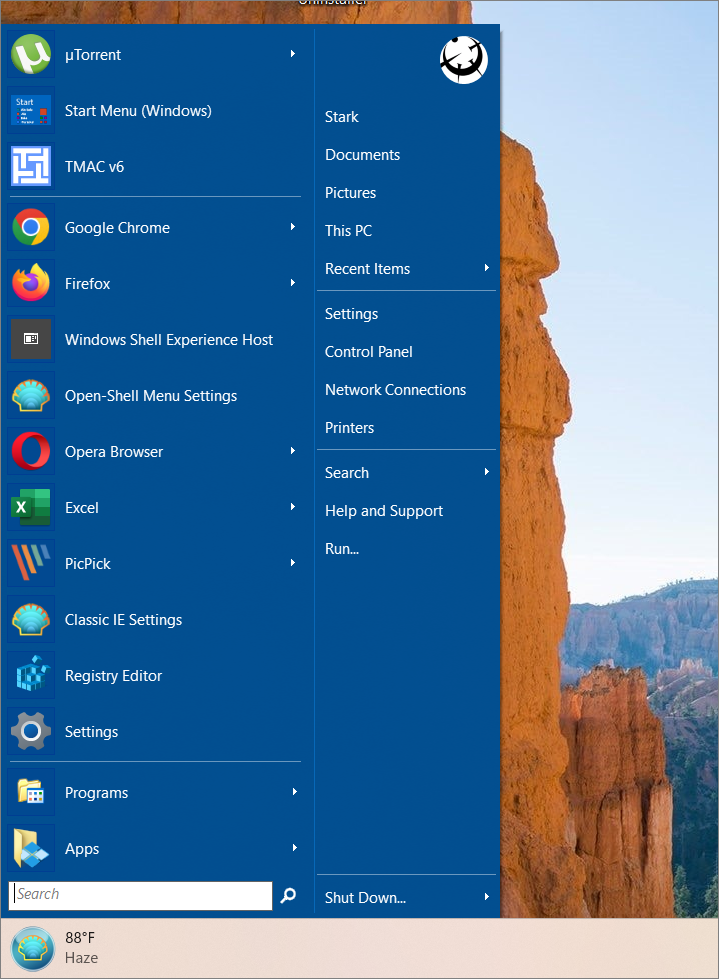The width and height of the screenshot is (719, 979).
Task: Click the Open-Shell start button on taskbar
Action: click(x=31, y=948)
